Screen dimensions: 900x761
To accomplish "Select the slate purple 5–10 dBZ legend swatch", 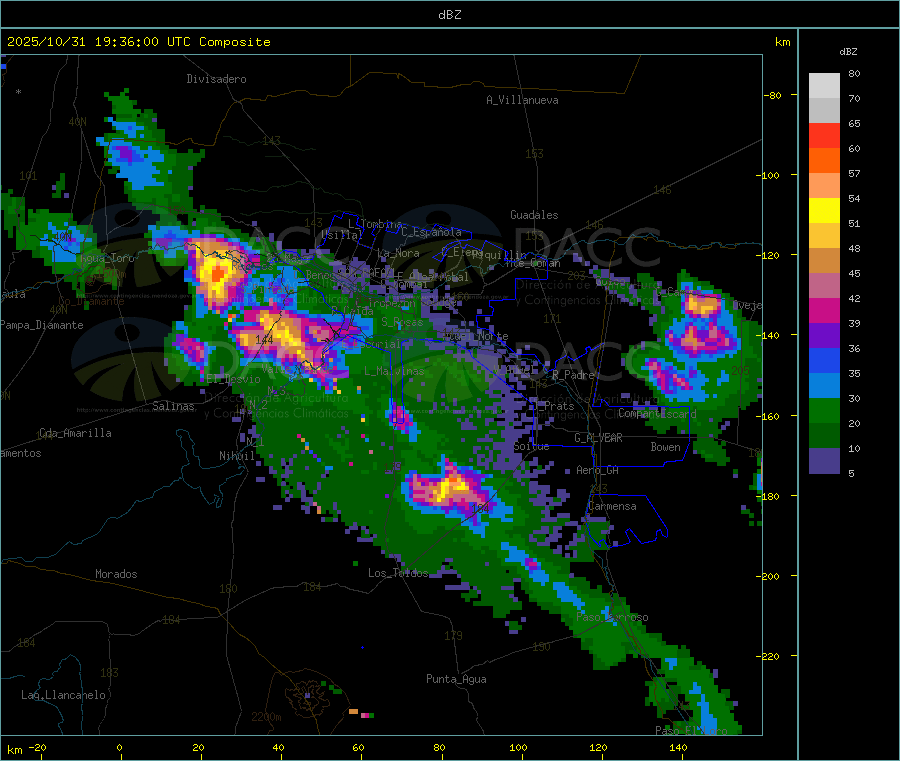I will point(824,461).
